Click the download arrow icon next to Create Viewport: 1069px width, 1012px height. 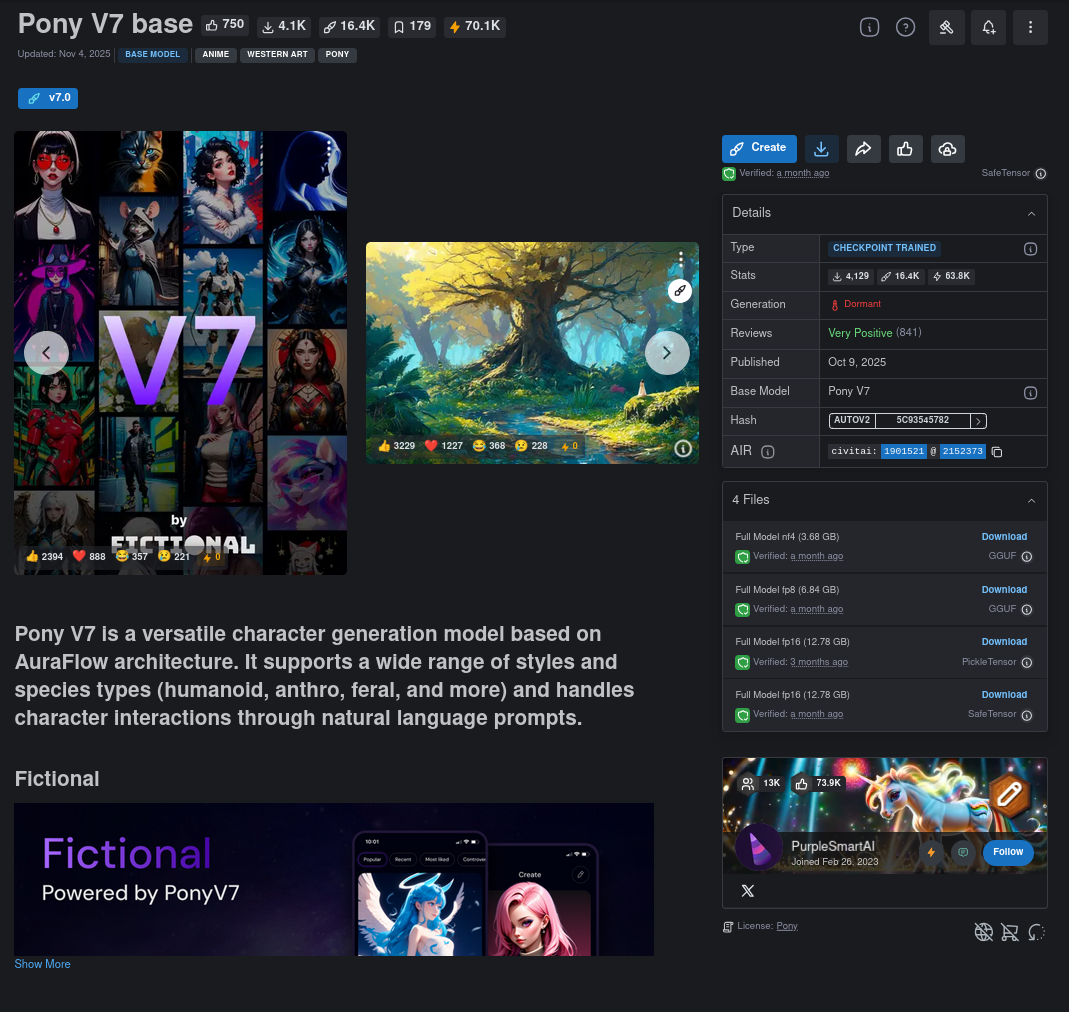click(x=822, y=149)
